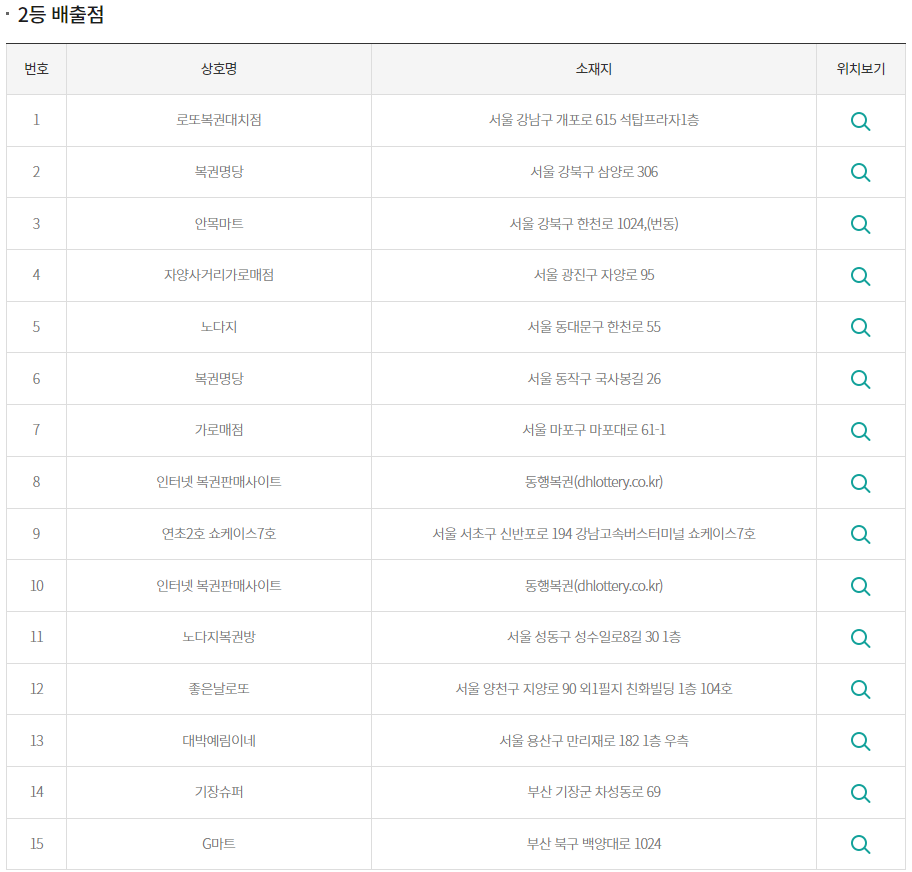View location of 연초2호 쇼케이스7호
This screenshot has height=872, width=912.
click(x=860, y=534)
